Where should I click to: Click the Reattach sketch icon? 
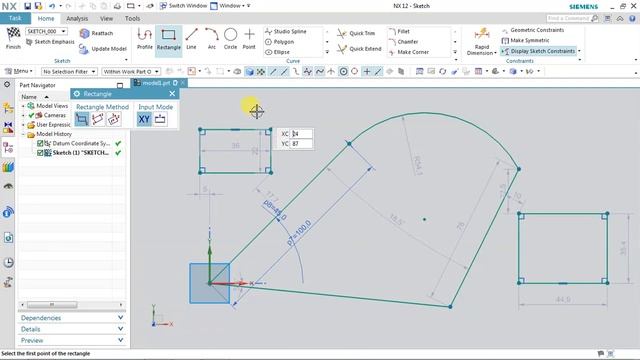click(84, 33)
